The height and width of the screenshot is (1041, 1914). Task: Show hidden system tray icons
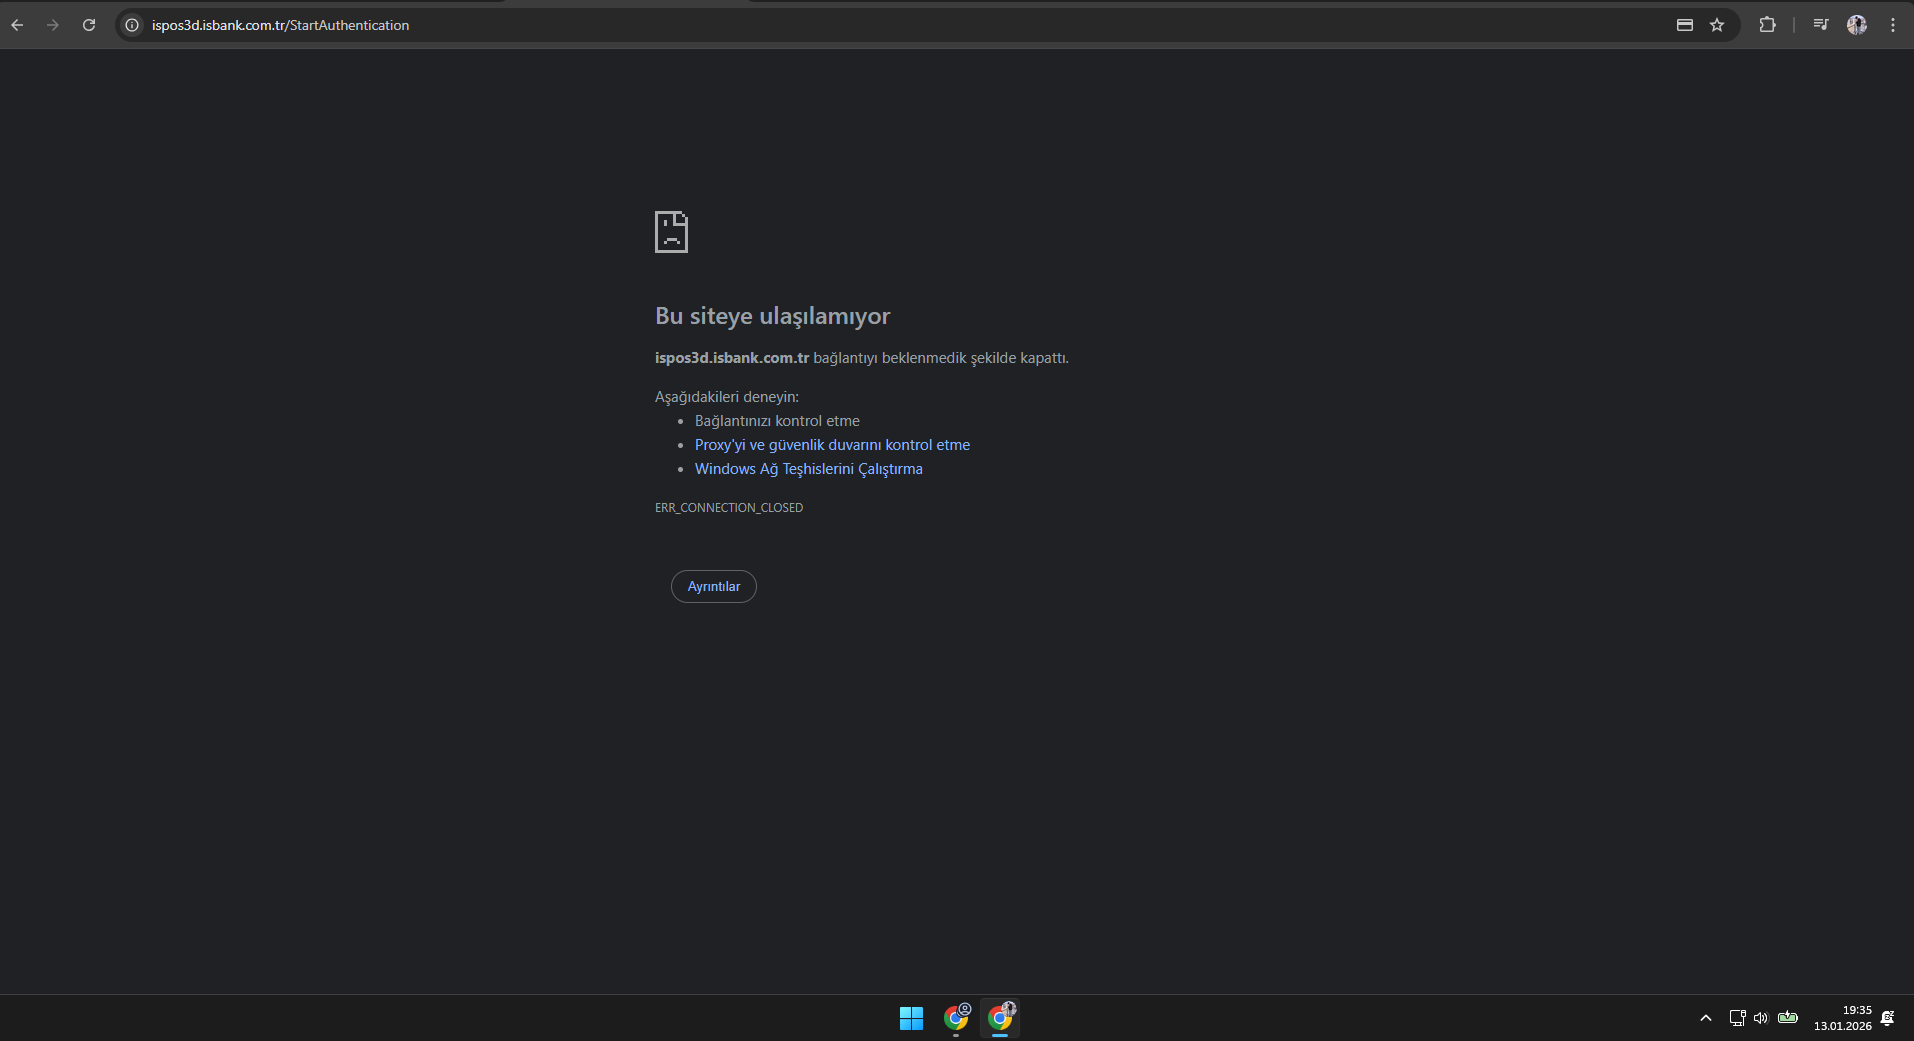(1706, 1018)
